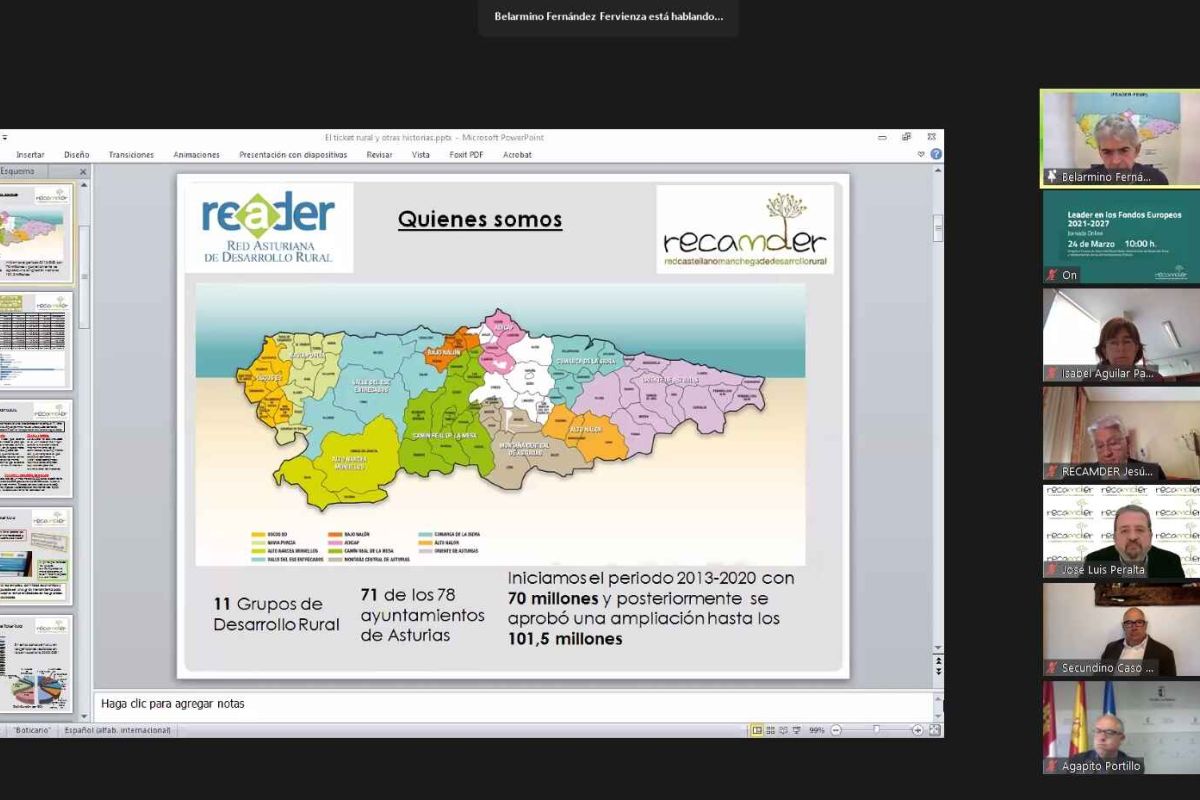1200x800 pixels.
Task: Open the Transiciones ribbon tab
Action: point(131,155)
